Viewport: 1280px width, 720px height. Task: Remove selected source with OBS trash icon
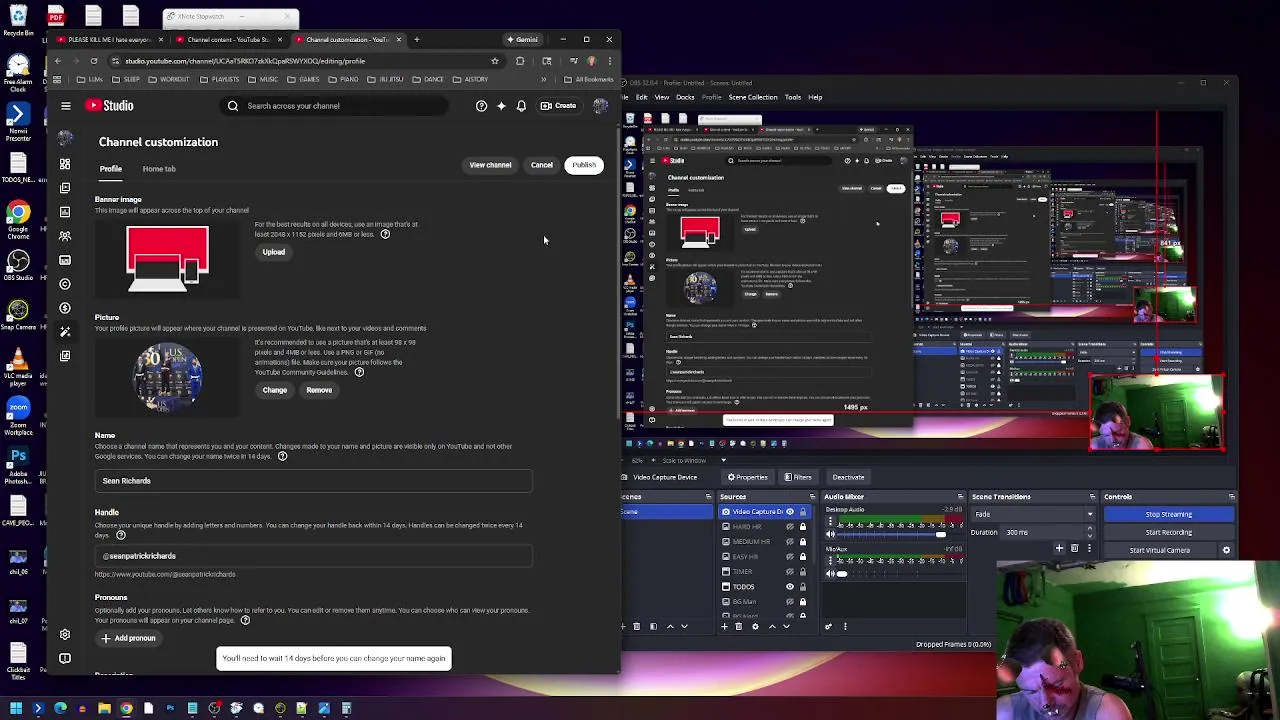coord(740,627)
